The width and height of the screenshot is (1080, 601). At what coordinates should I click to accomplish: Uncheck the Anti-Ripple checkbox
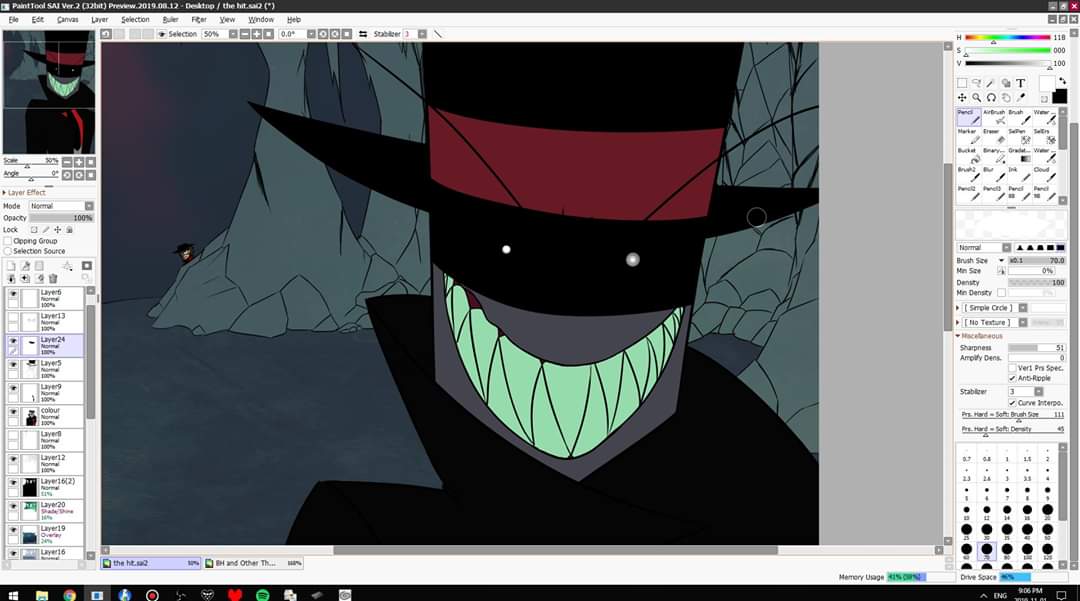click(x=1012, y=378)
